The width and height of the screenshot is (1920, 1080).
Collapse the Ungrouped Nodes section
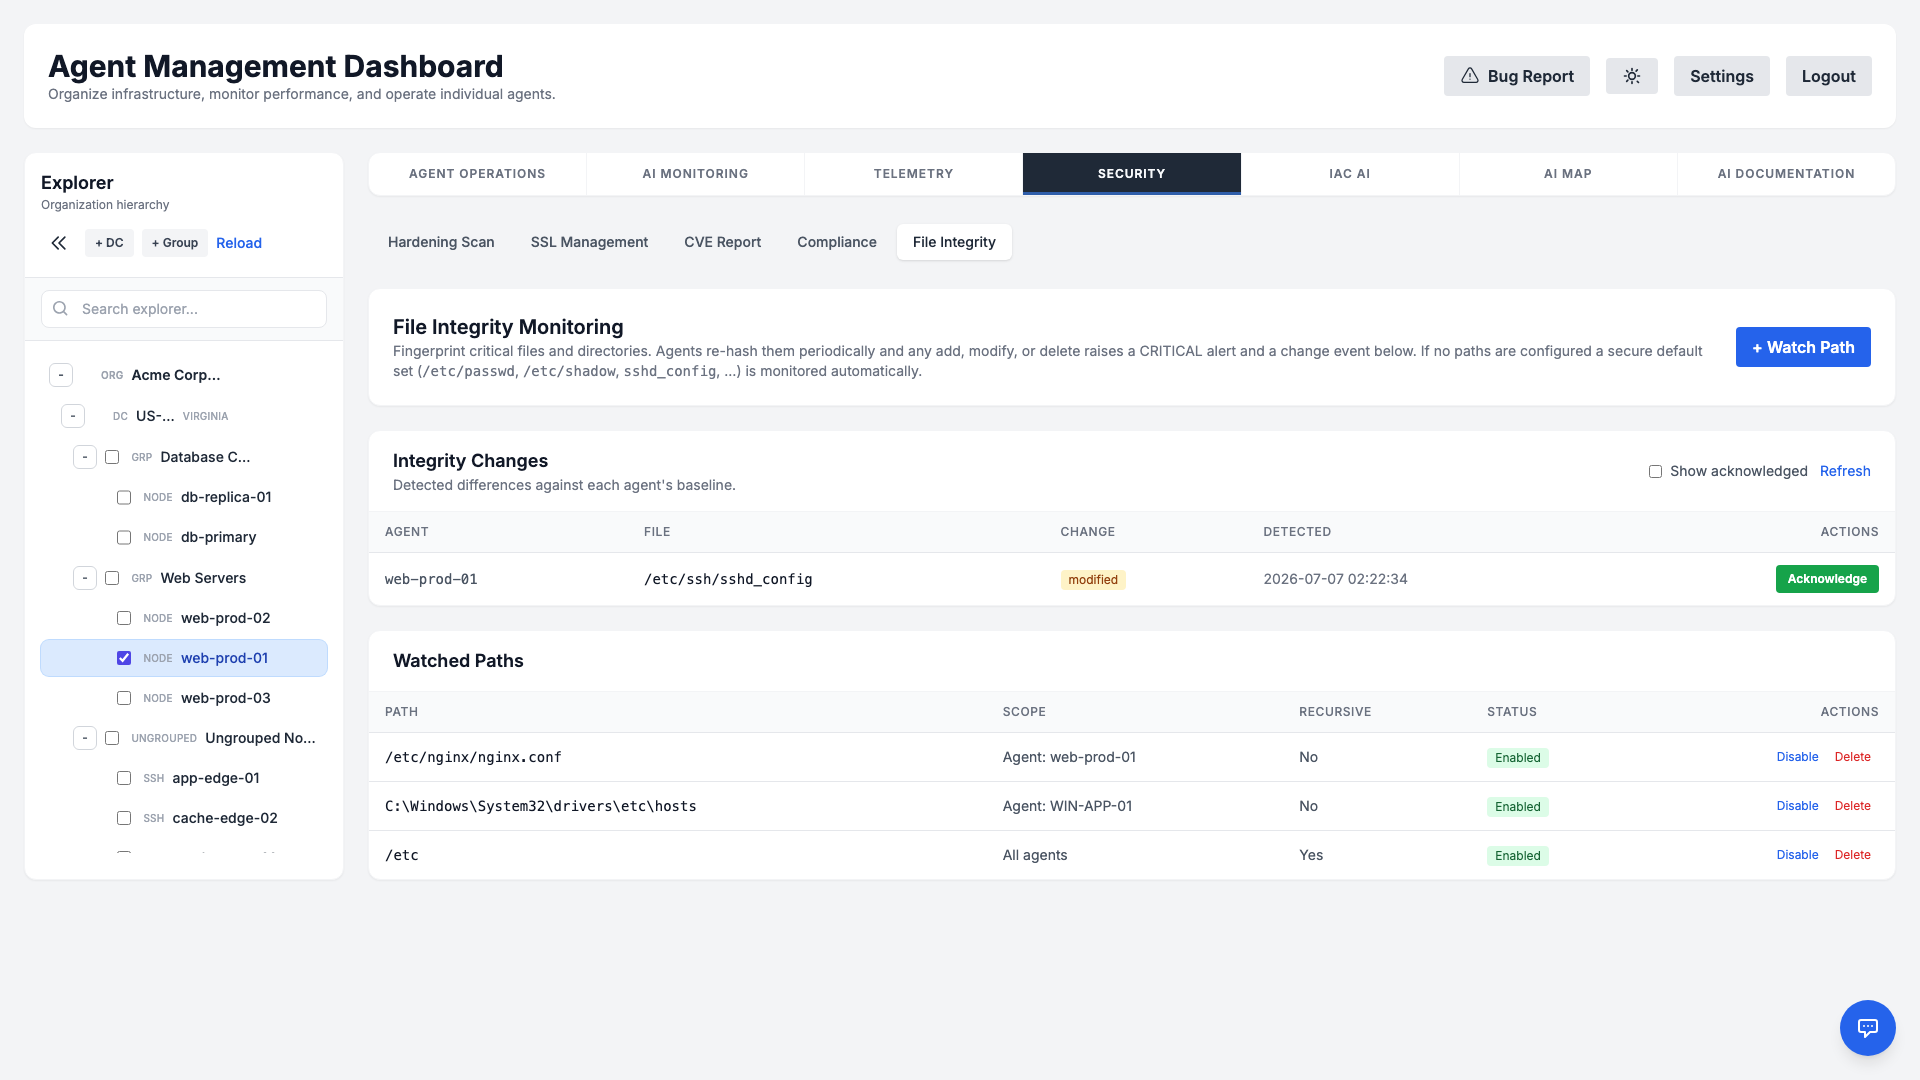point(85,738)
